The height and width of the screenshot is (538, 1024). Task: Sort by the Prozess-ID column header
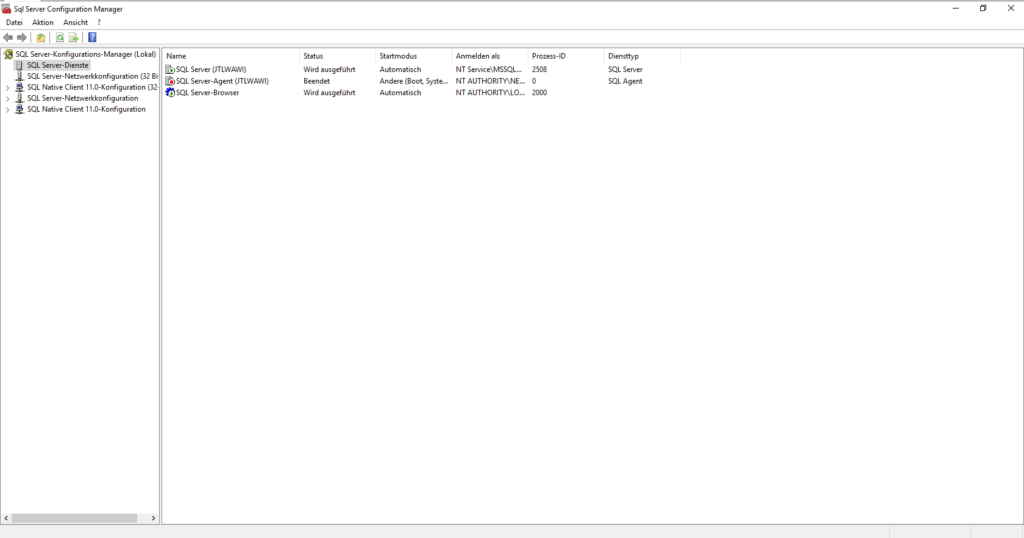coord(566,56)
